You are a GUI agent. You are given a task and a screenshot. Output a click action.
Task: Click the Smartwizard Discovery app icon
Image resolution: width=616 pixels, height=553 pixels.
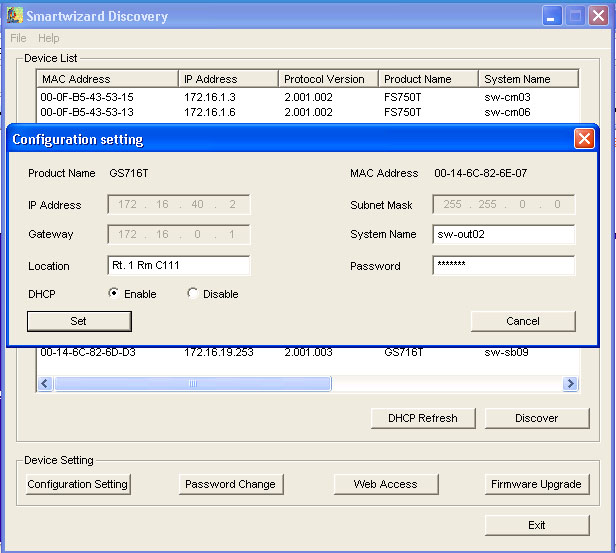(15, 15)
